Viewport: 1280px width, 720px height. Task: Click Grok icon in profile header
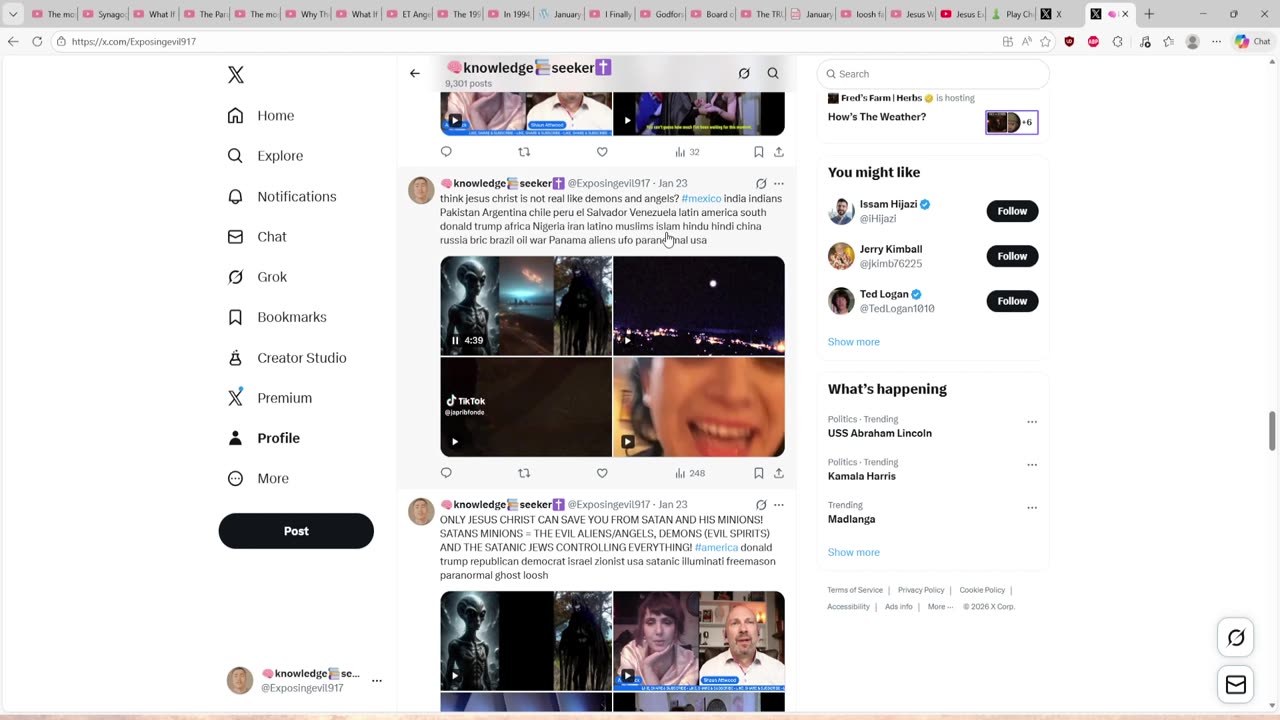[744, 73]
